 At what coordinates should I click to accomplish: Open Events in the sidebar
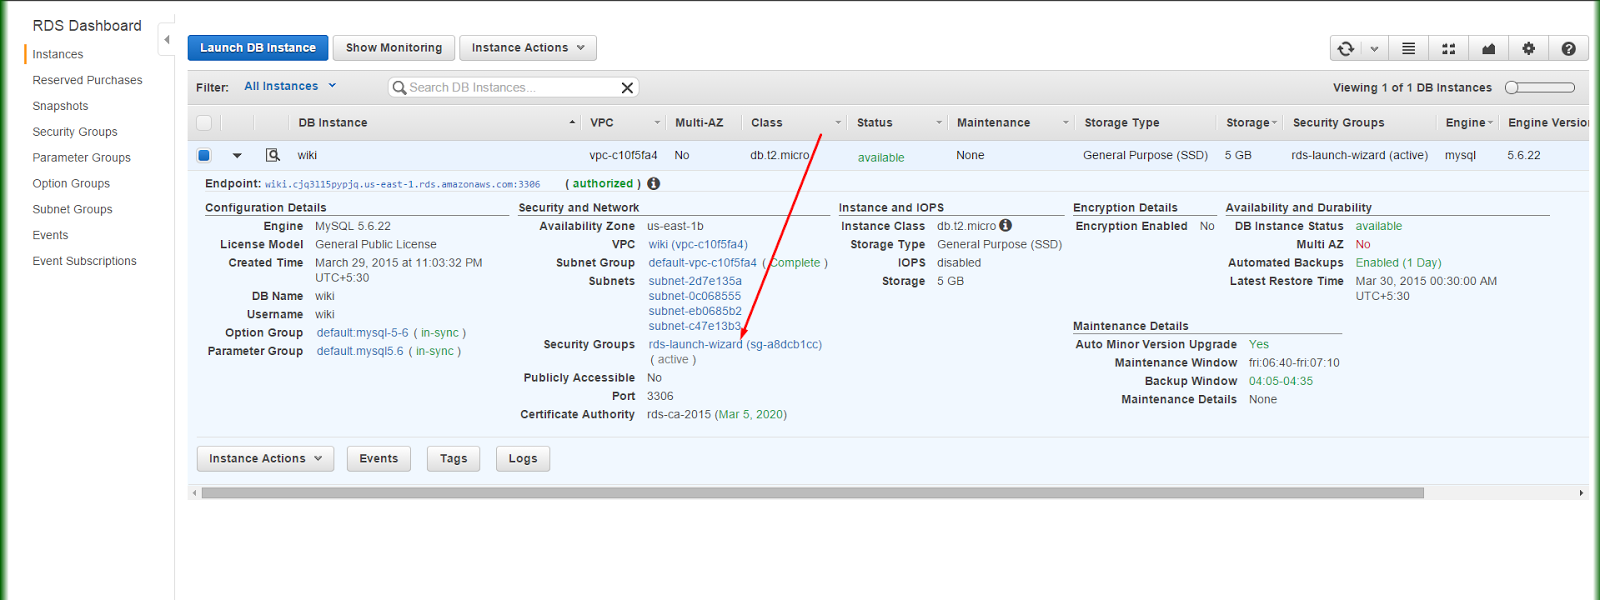[x=50, y=236]
